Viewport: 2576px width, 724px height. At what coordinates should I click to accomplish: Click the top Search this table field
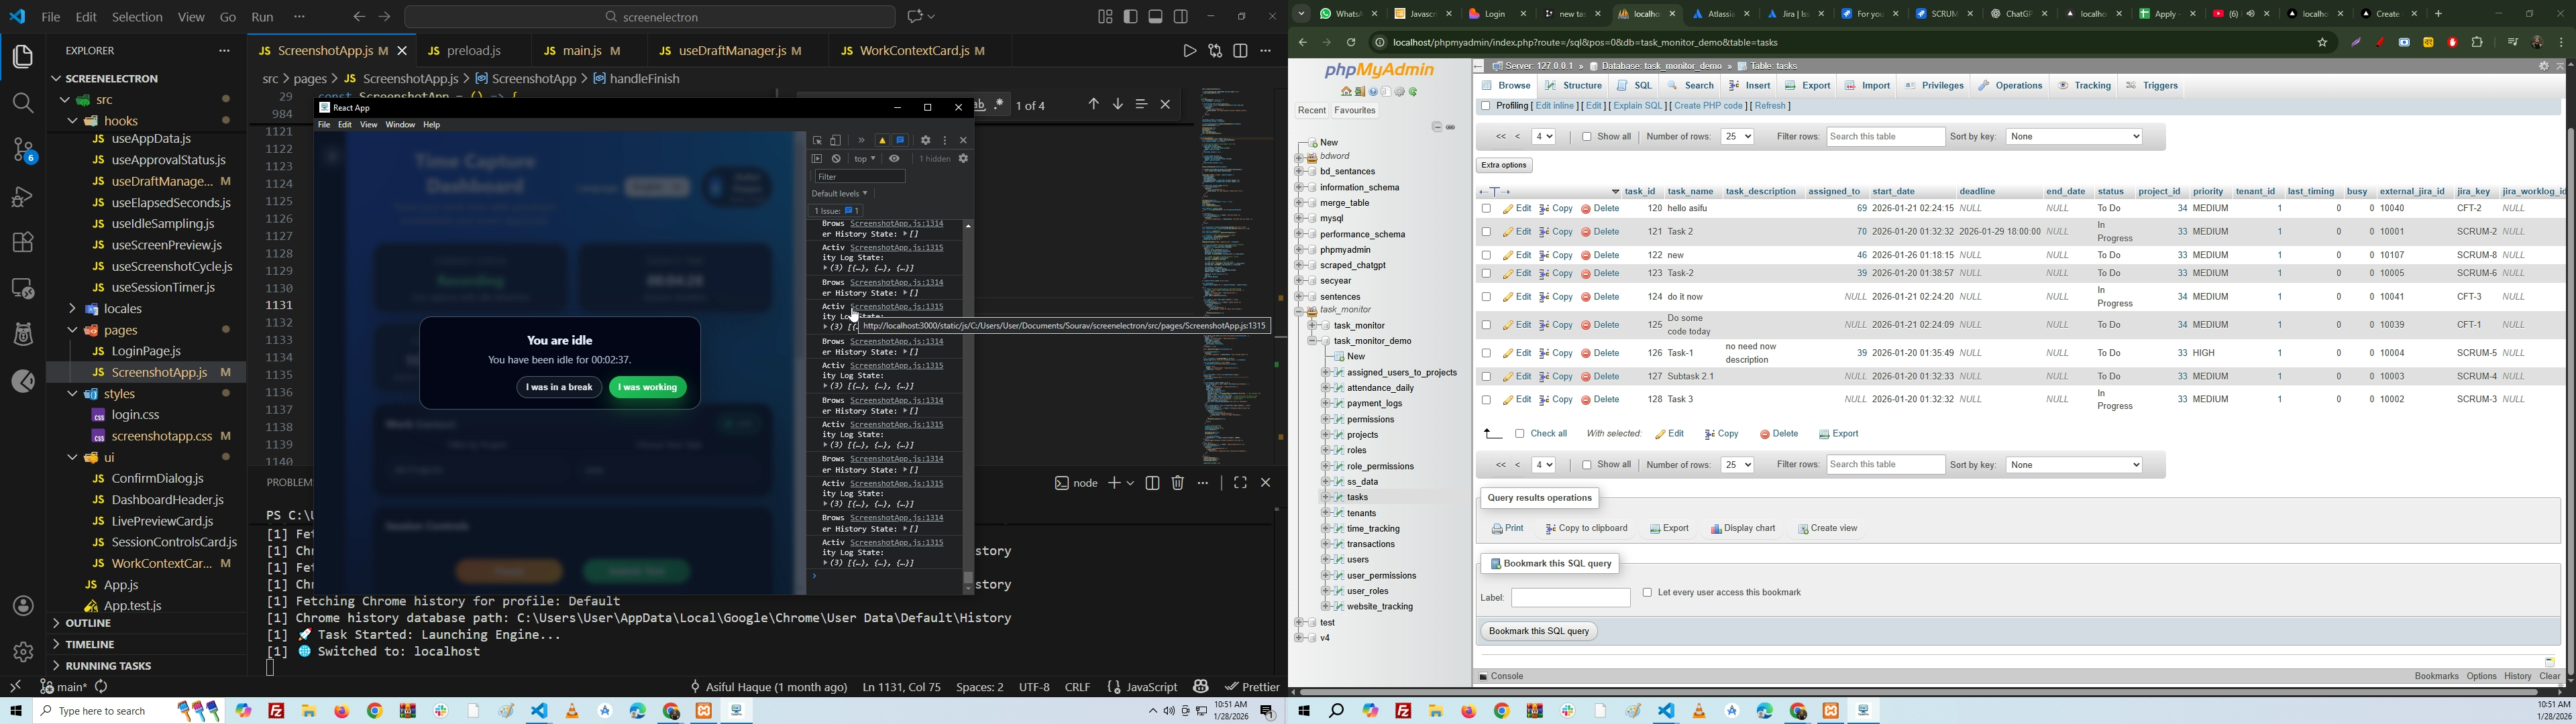pyautogui.click(x=1885, y=137)
